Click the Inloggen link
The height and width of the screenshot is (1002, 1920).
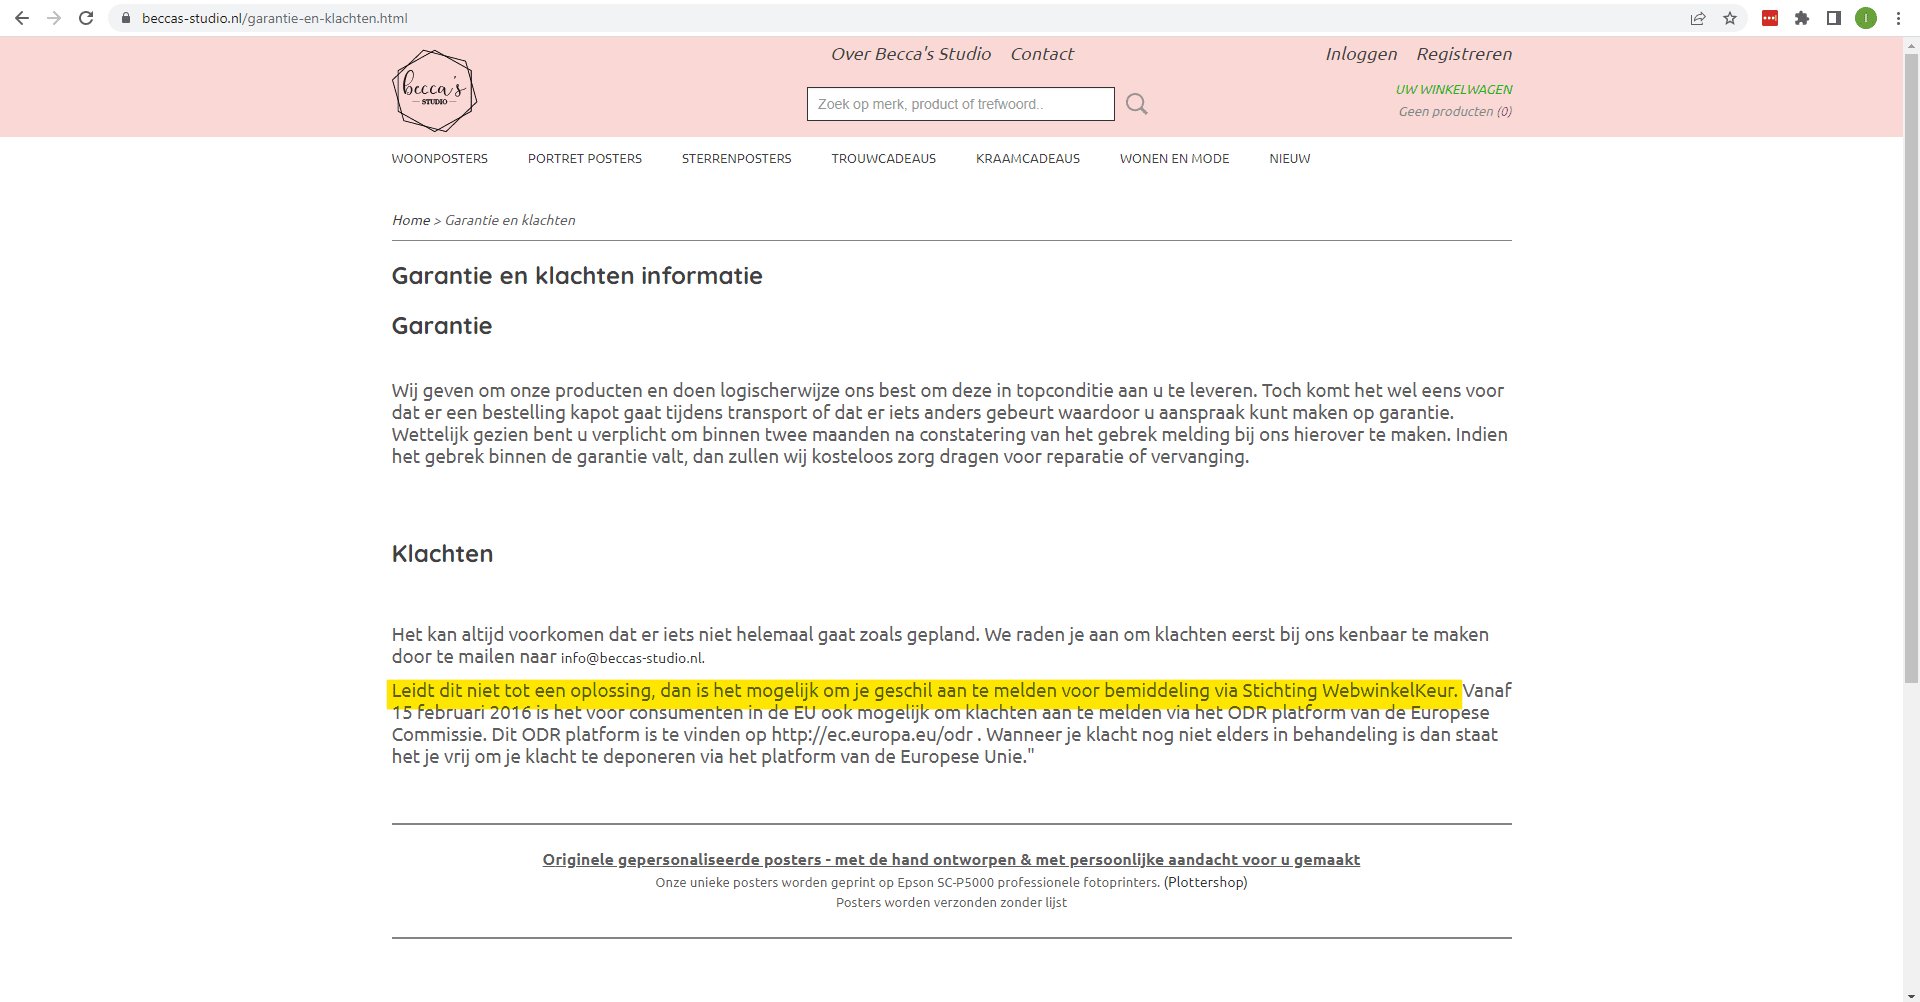1360,54
